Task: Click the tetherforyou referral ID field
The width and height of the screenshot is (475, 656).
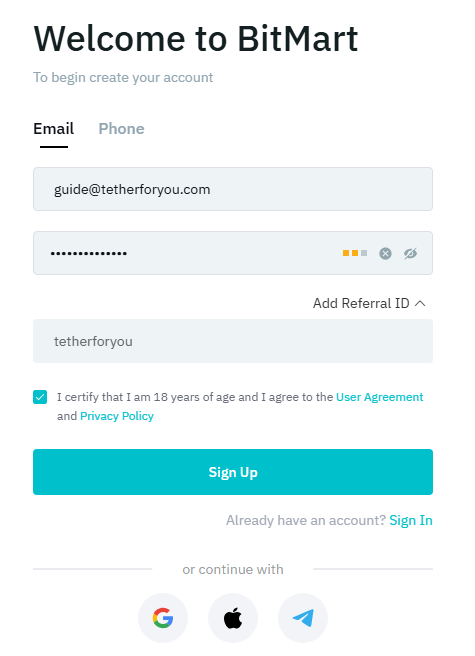Action: coord(233,341)
